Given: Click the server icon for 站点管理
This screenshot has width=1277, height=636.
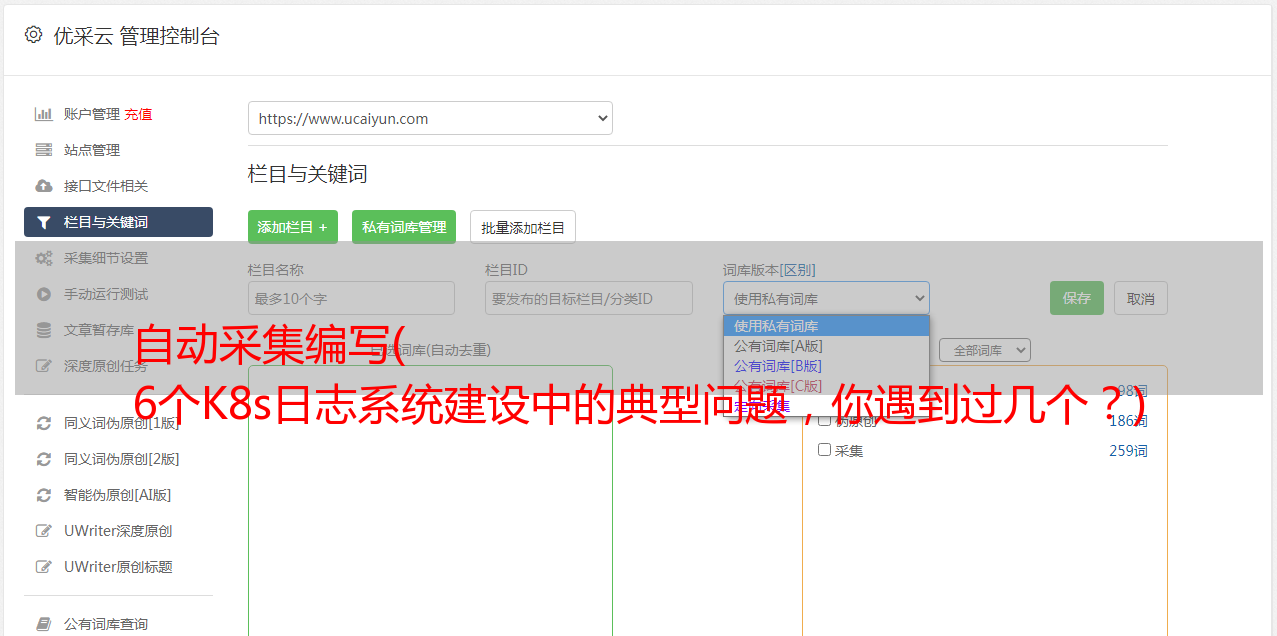Looking at the screenshot, I should [x=44, y=150].
